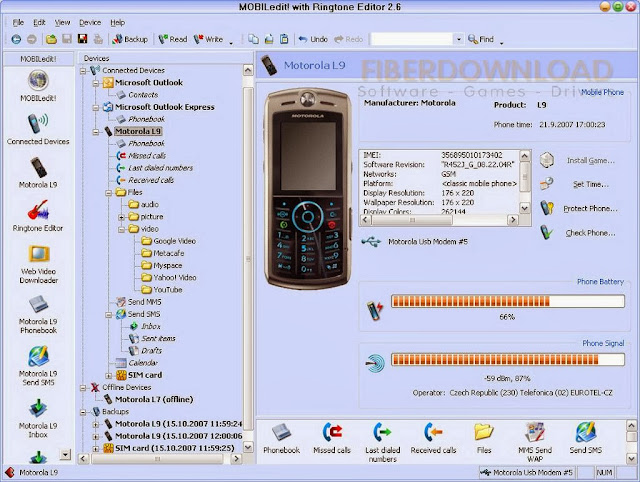
Task: Open the Edit menu
Action: pyautogui.click(x=39, y=22)
